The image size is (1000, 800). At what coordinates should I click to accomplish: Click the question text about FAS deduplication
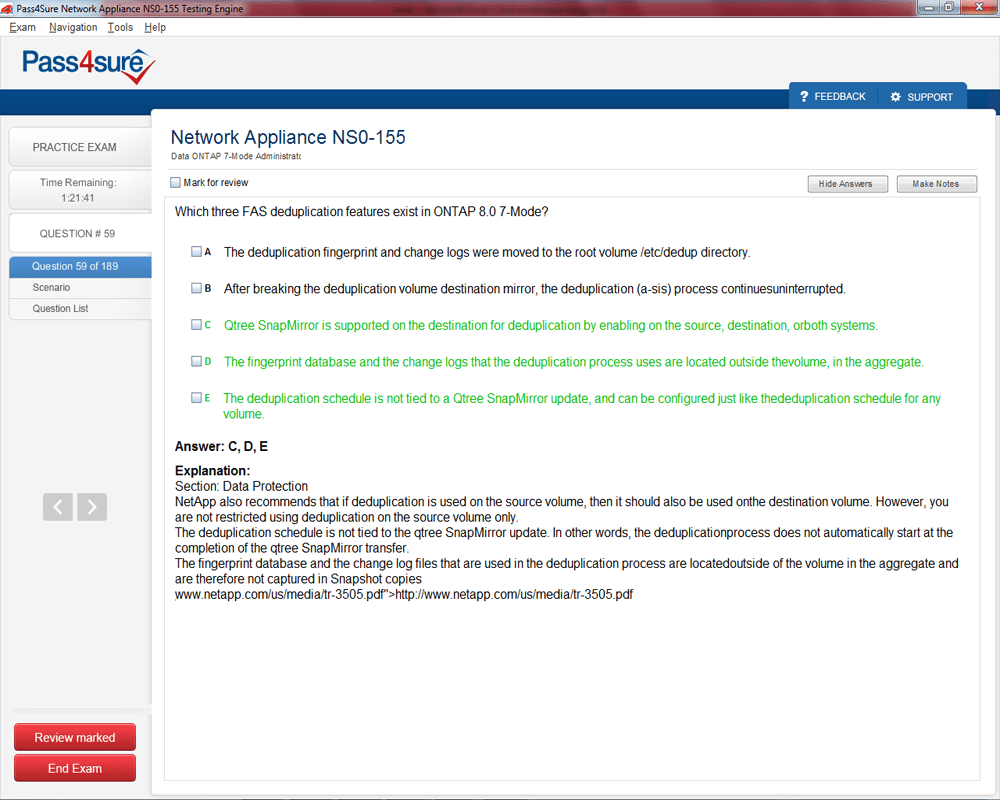362,212
